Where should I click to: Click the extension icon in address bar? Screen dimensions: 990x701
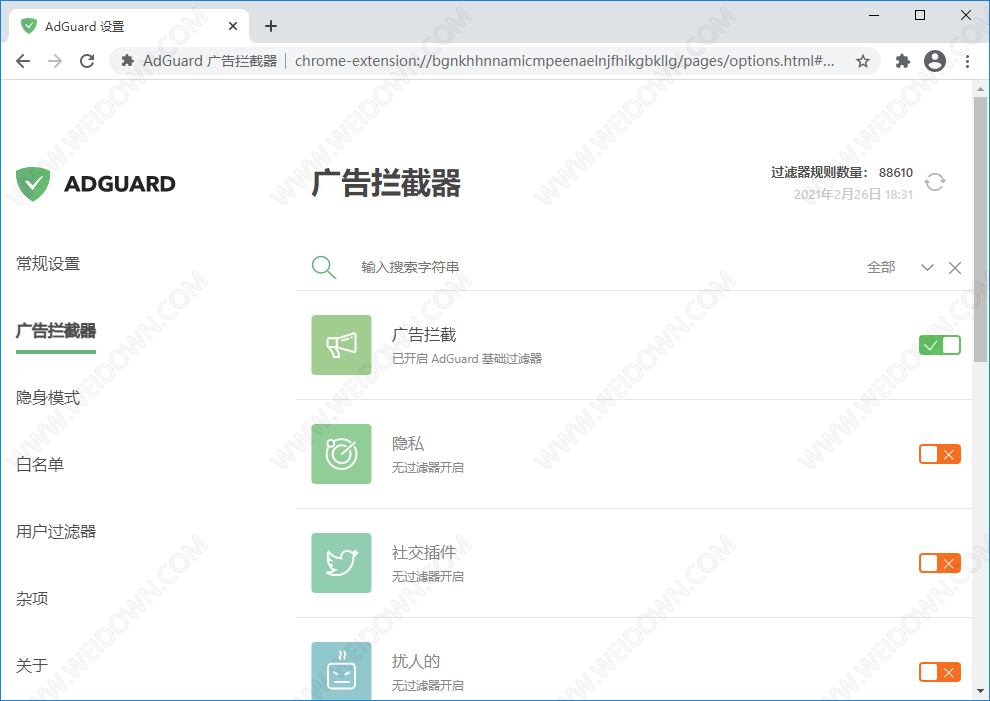click(128, 61)
